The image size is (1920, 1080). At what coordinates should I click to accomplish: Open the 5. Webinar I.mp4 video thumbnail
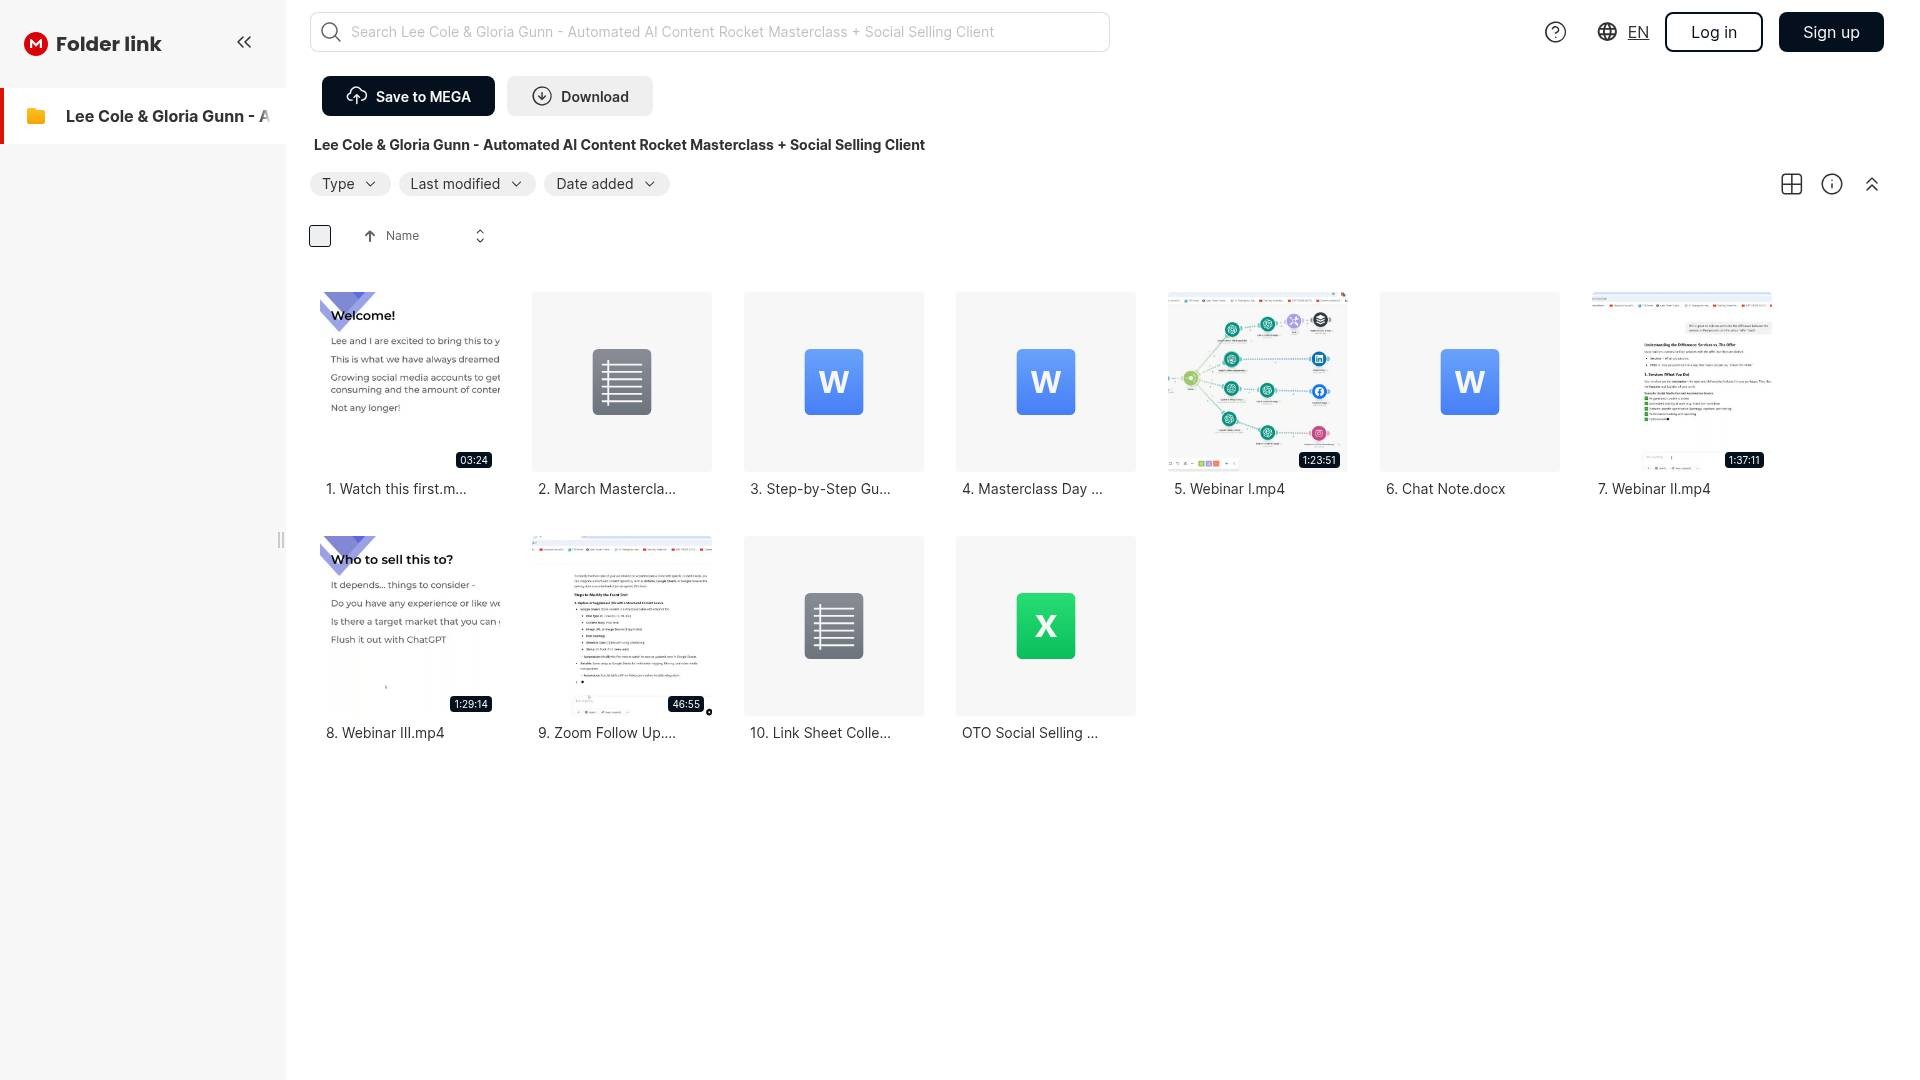point(1257,382)
